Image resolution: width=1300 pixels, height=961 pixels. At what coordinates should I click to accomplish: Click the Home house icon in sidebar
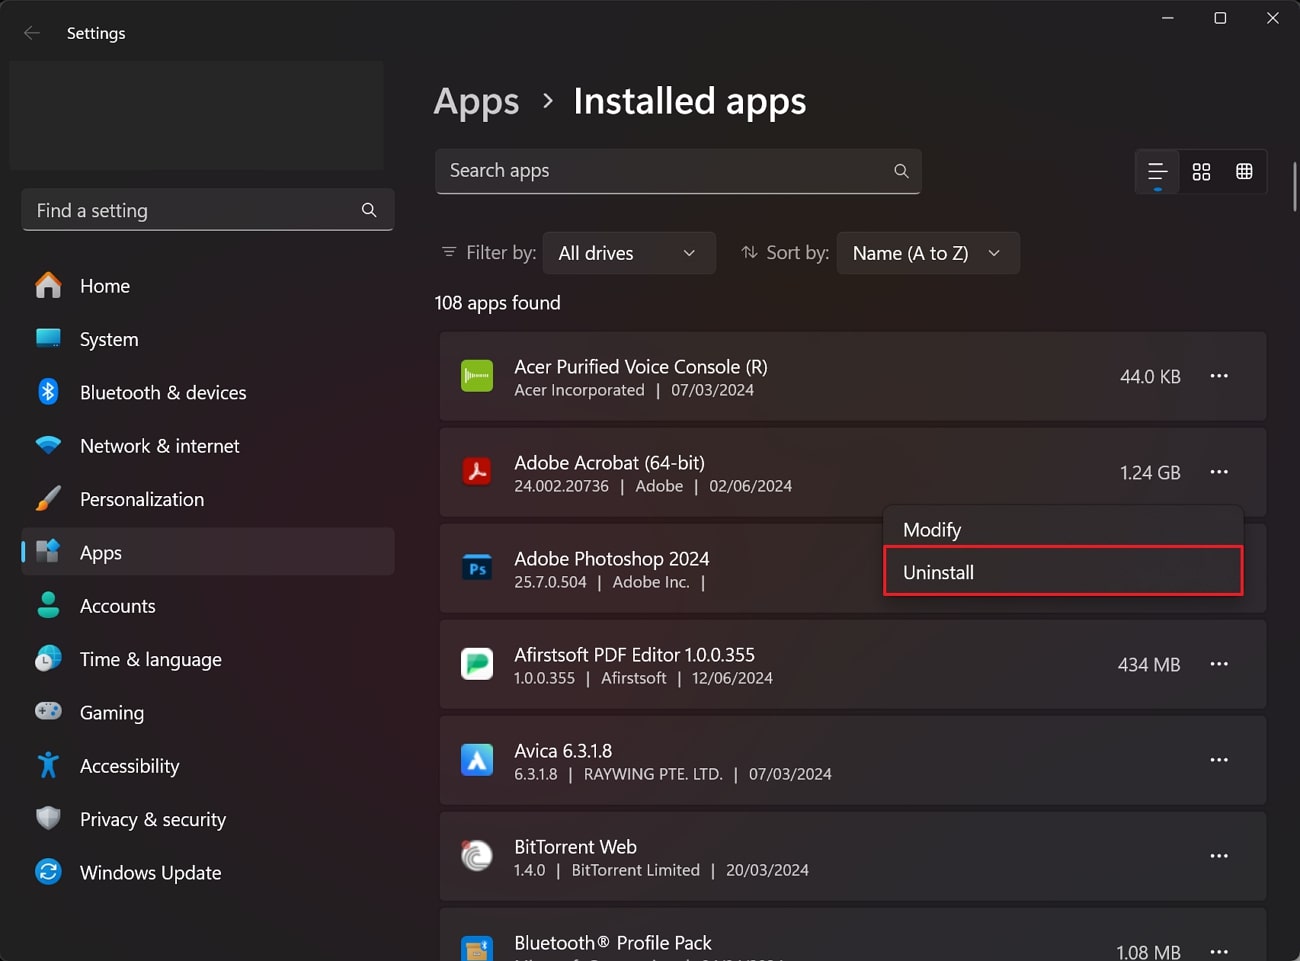[x=48, y=286]
